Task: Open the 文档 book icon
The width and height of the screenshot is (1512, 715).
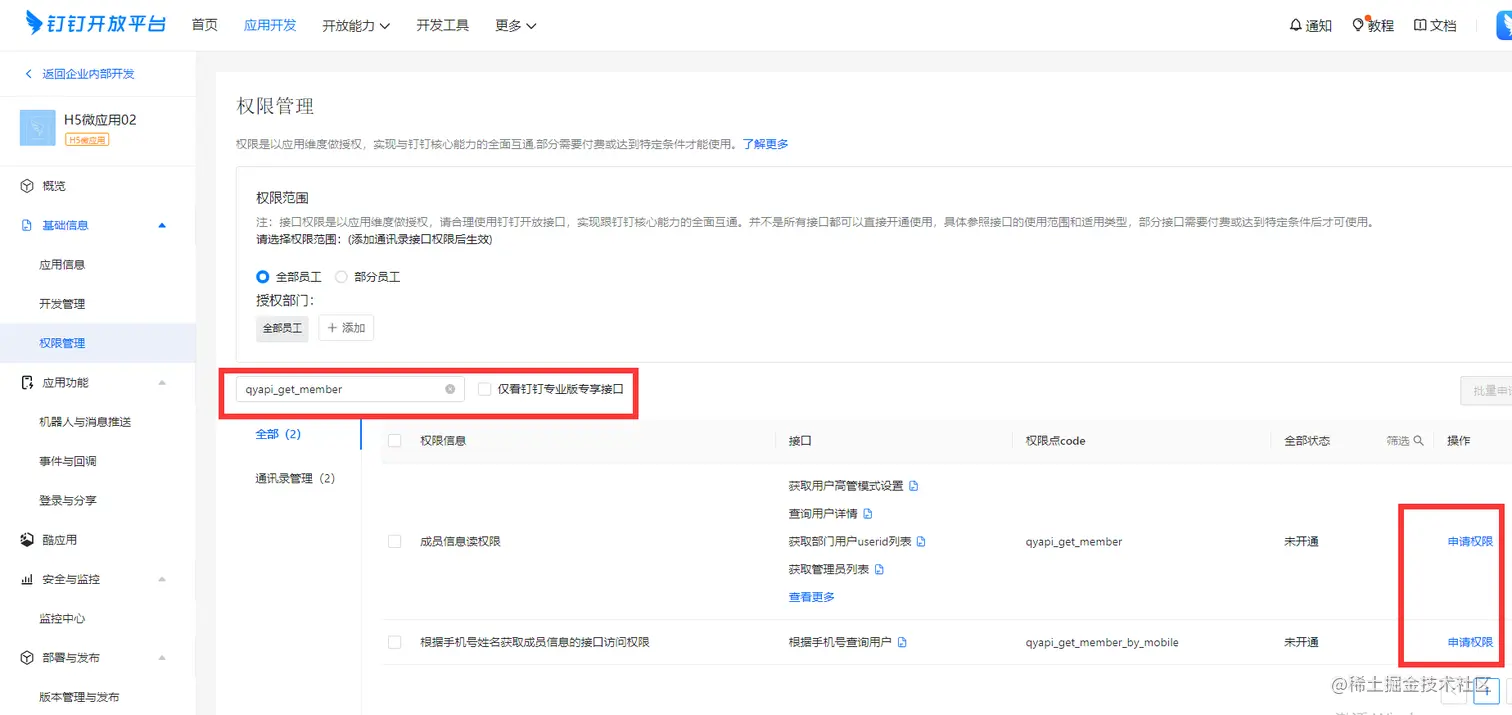Action: [1420, 25]
